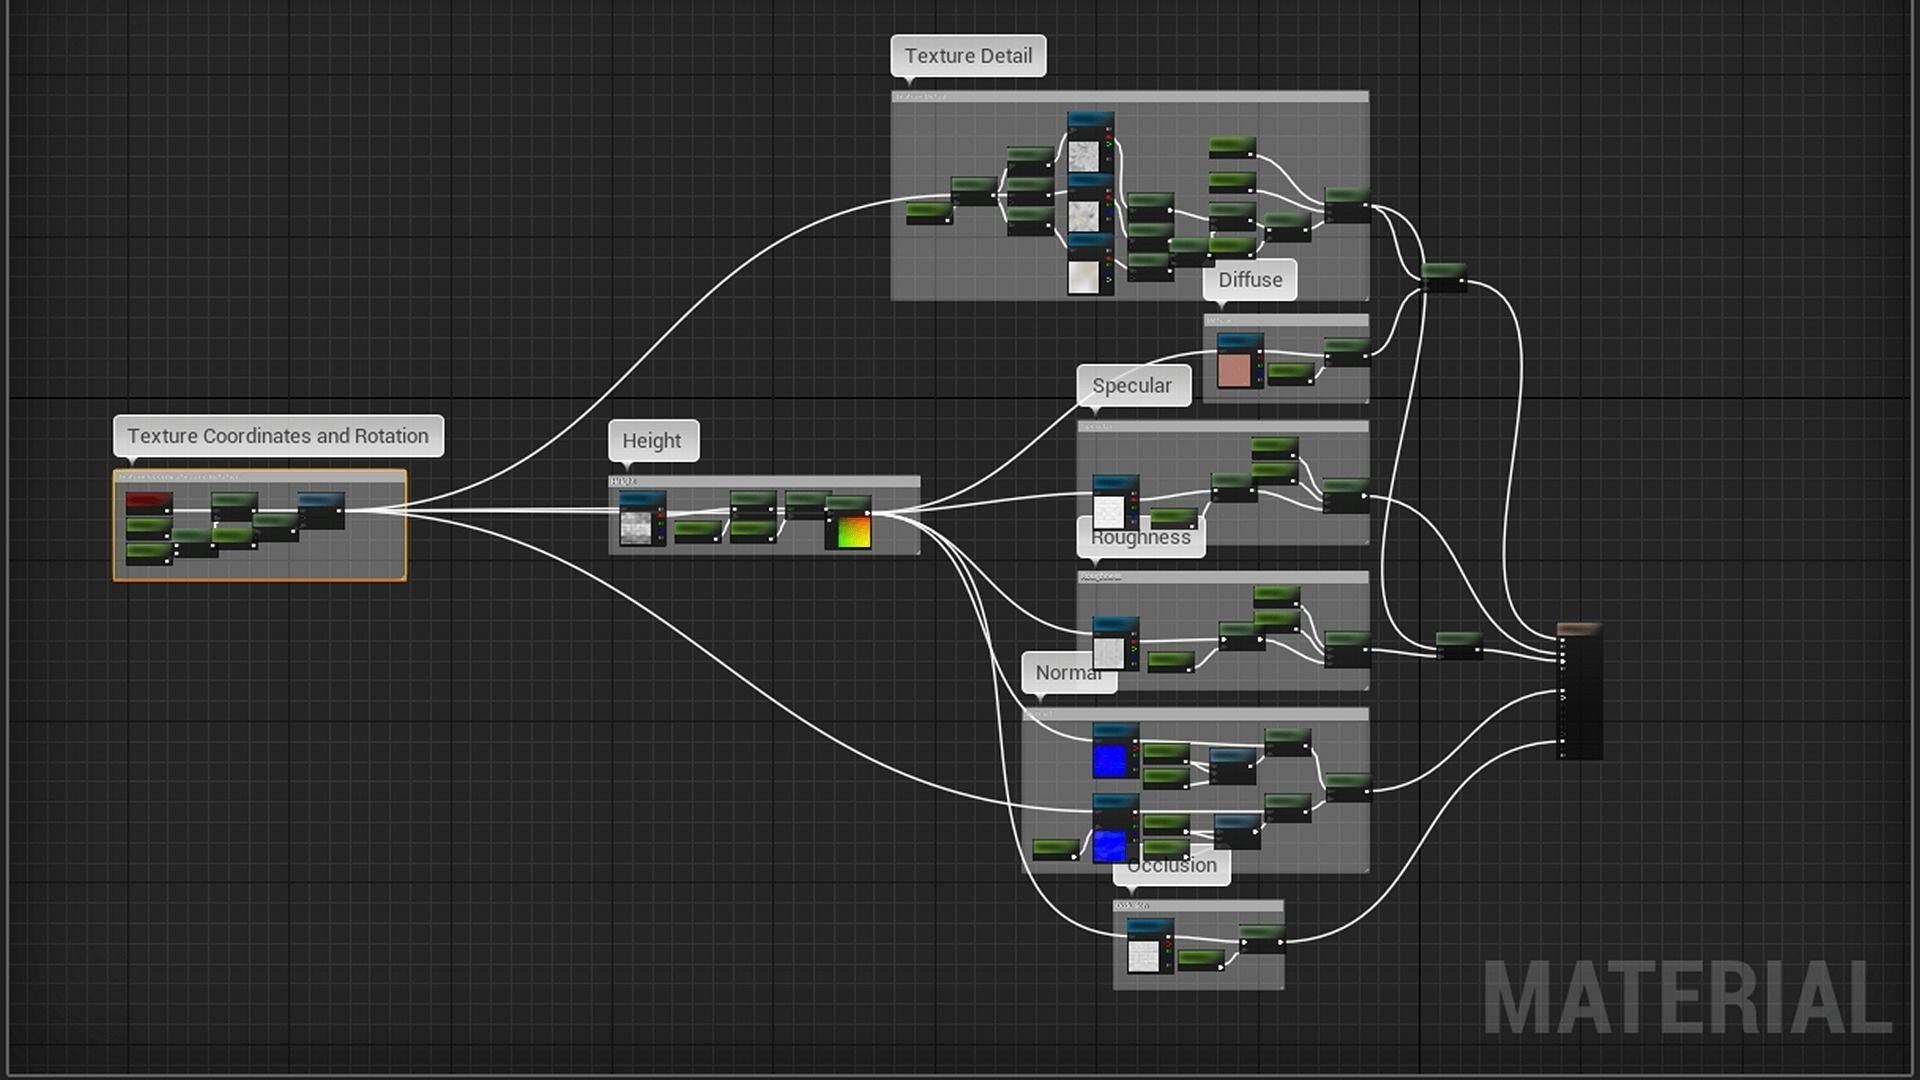Click the pink Diffuse texture swatch

pyautogui.click(x=1234, y=369)
